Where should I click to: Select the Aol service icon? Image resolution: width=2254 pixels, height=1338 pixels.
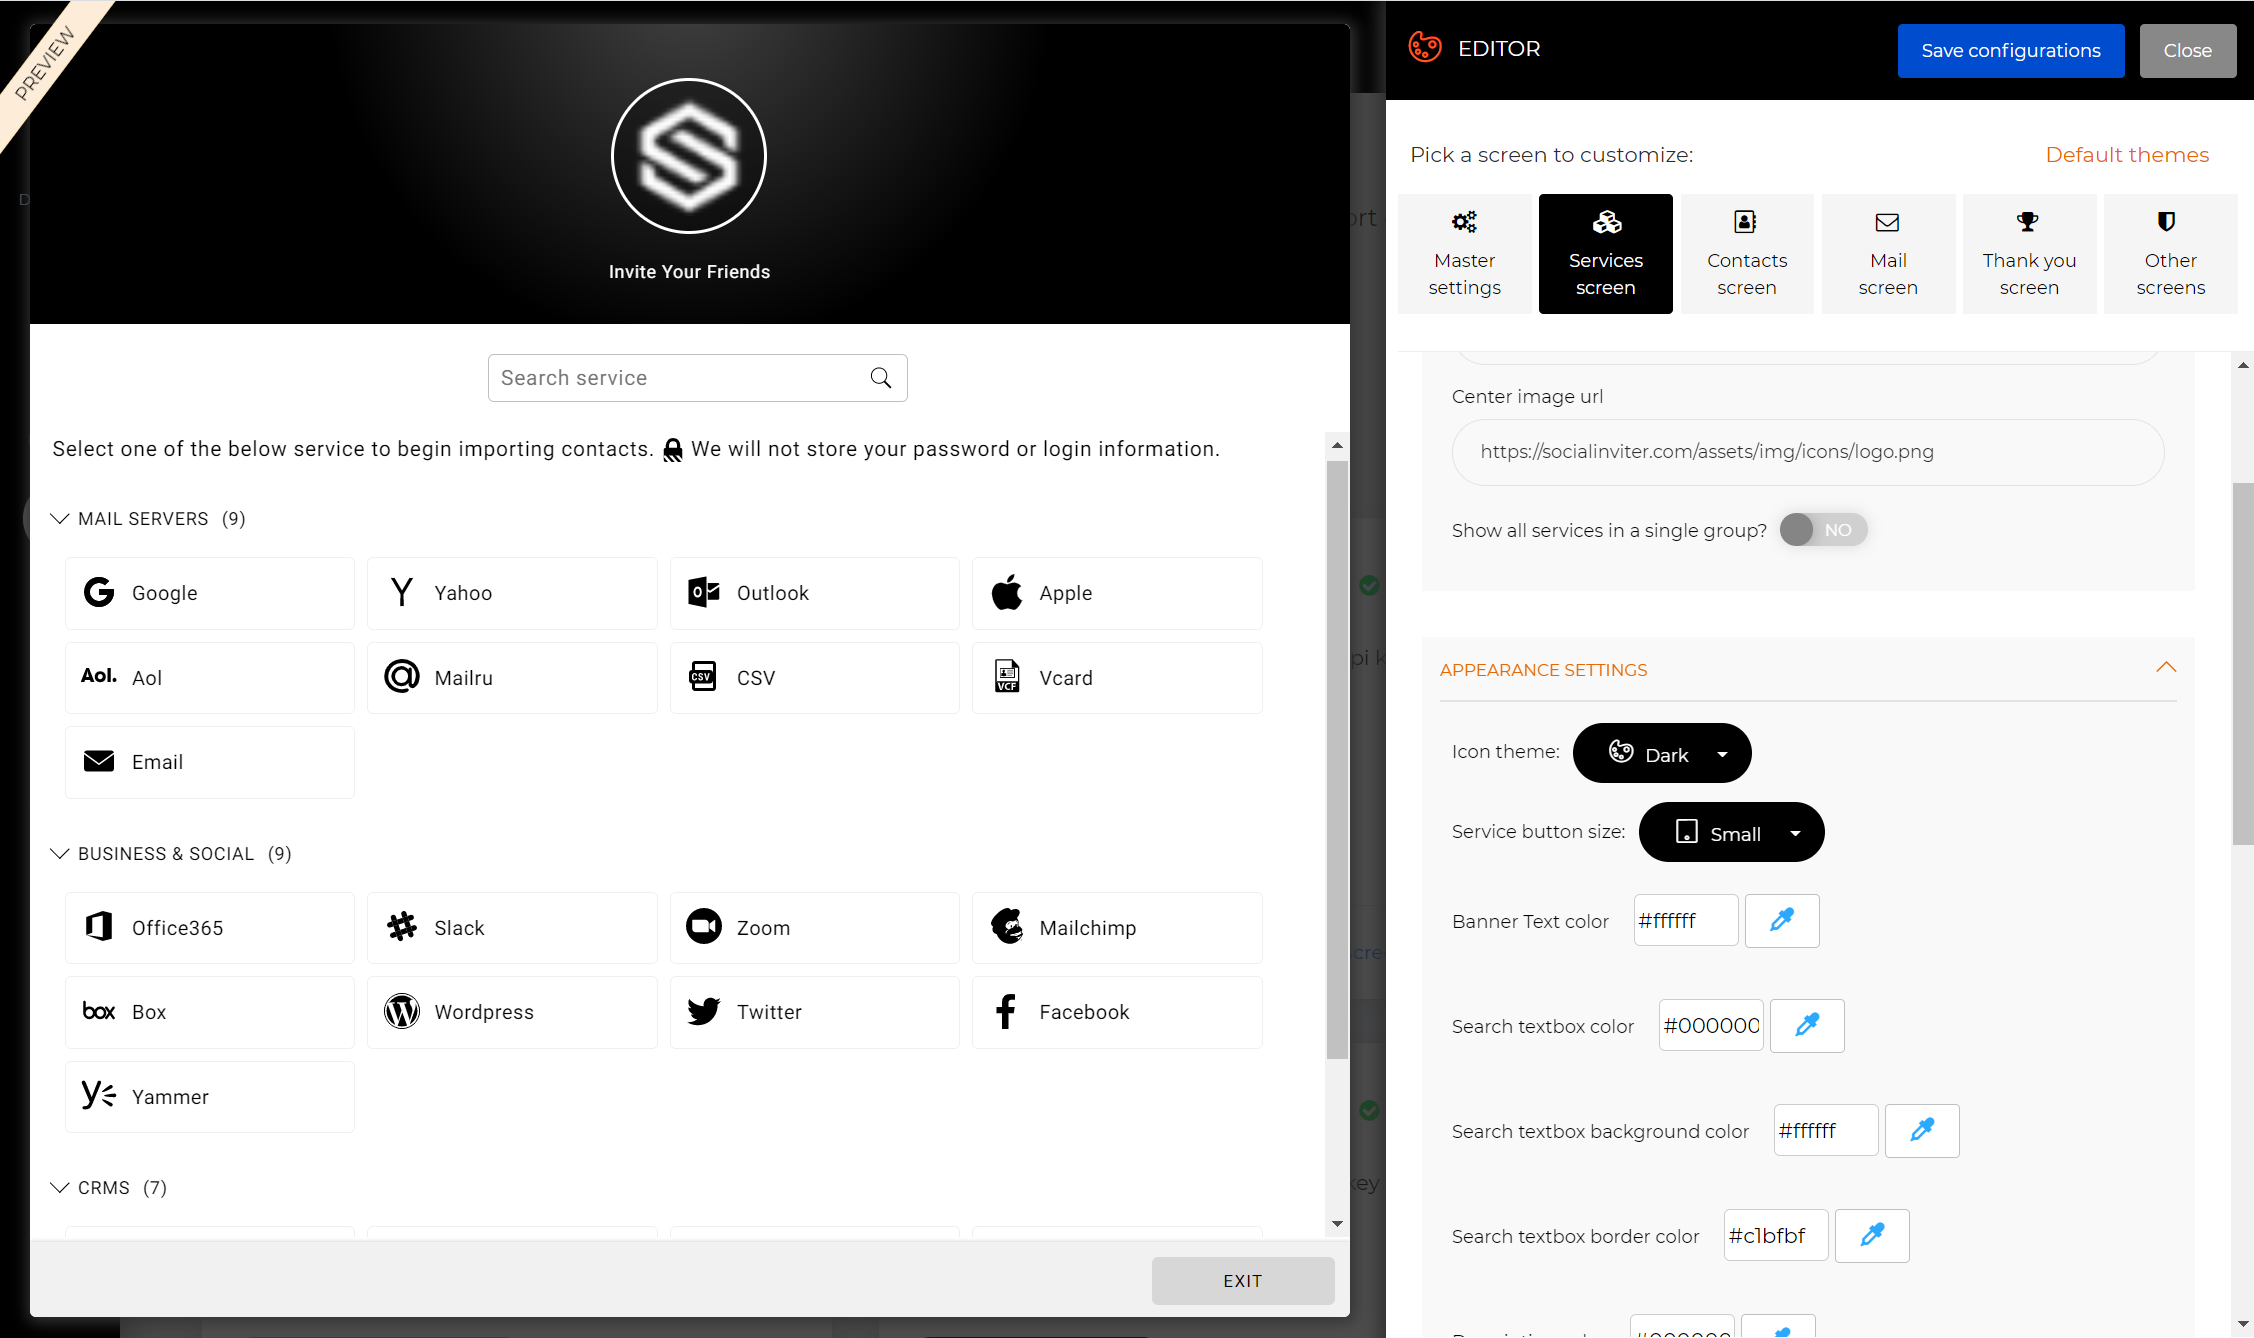coord(99,676)
